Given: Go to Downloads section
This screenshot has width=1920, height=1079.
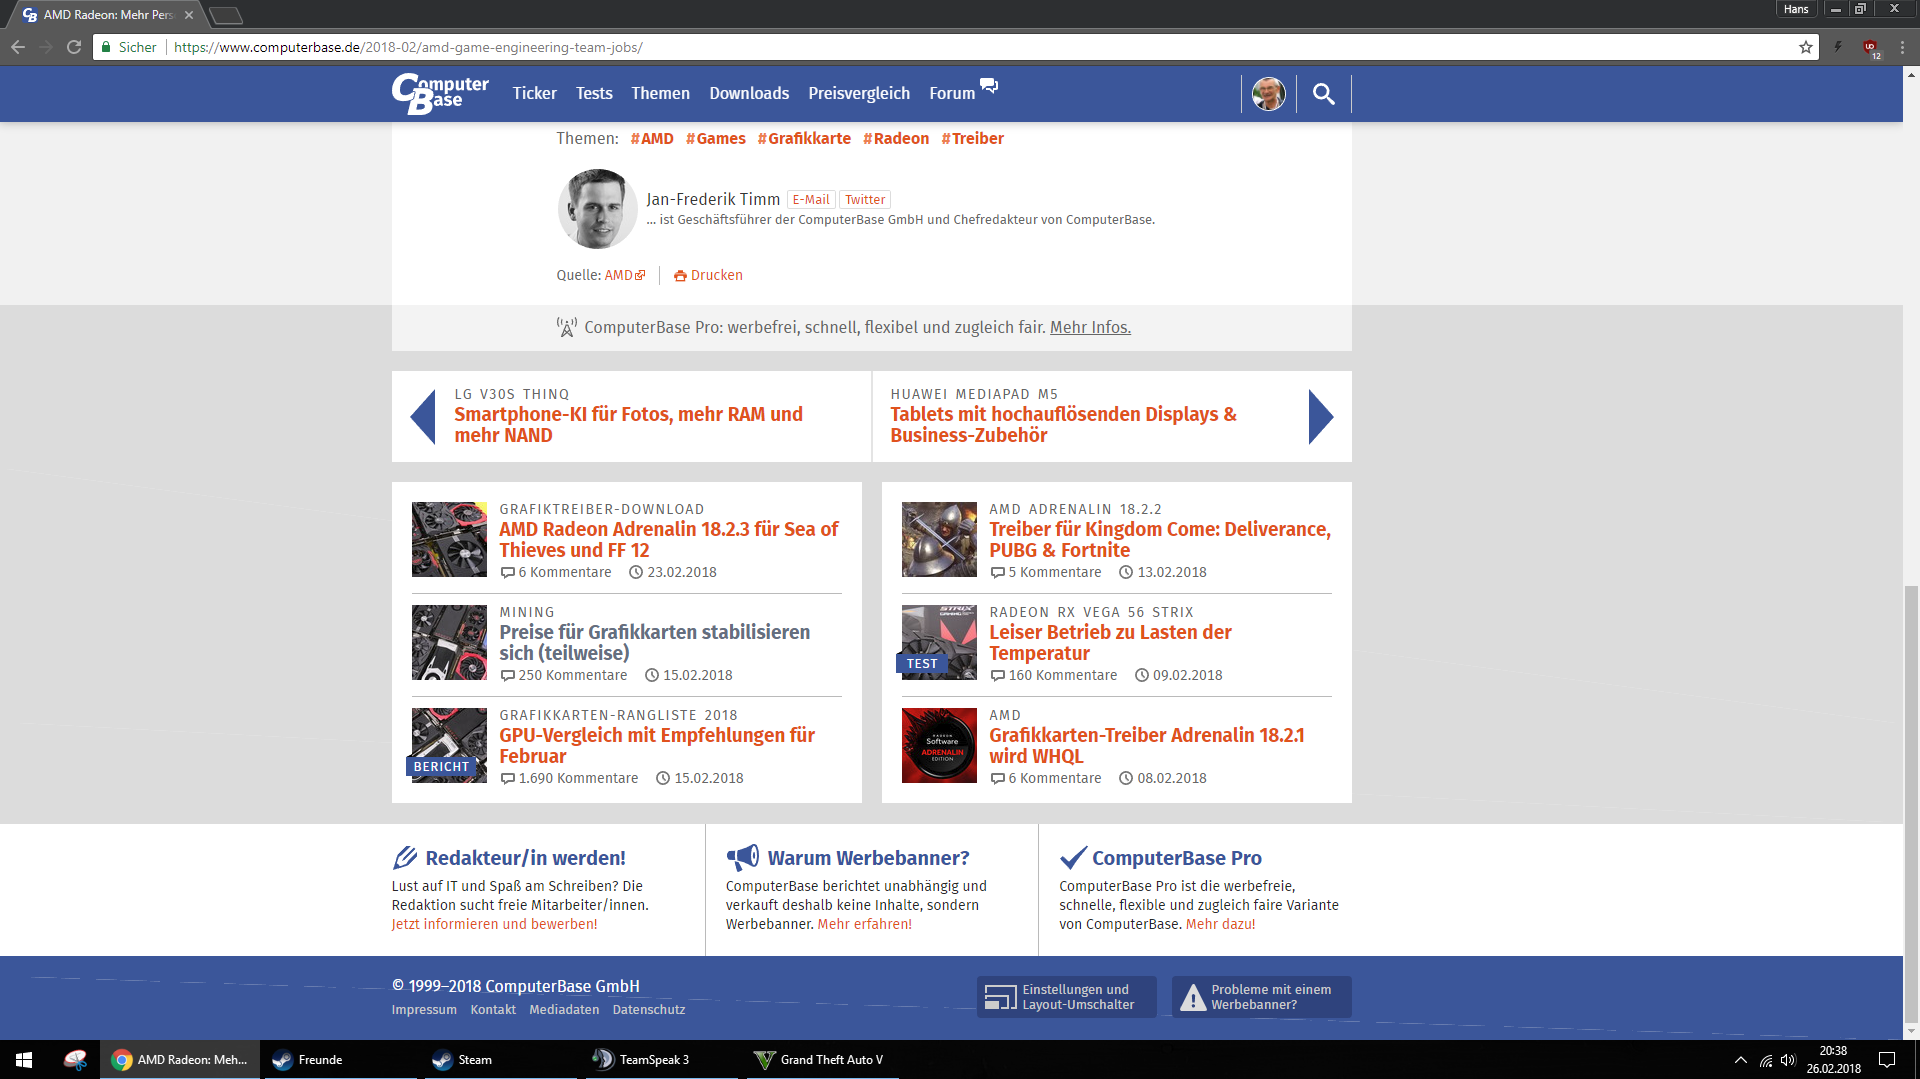Looking at the screenshot, I should (749, 93).
